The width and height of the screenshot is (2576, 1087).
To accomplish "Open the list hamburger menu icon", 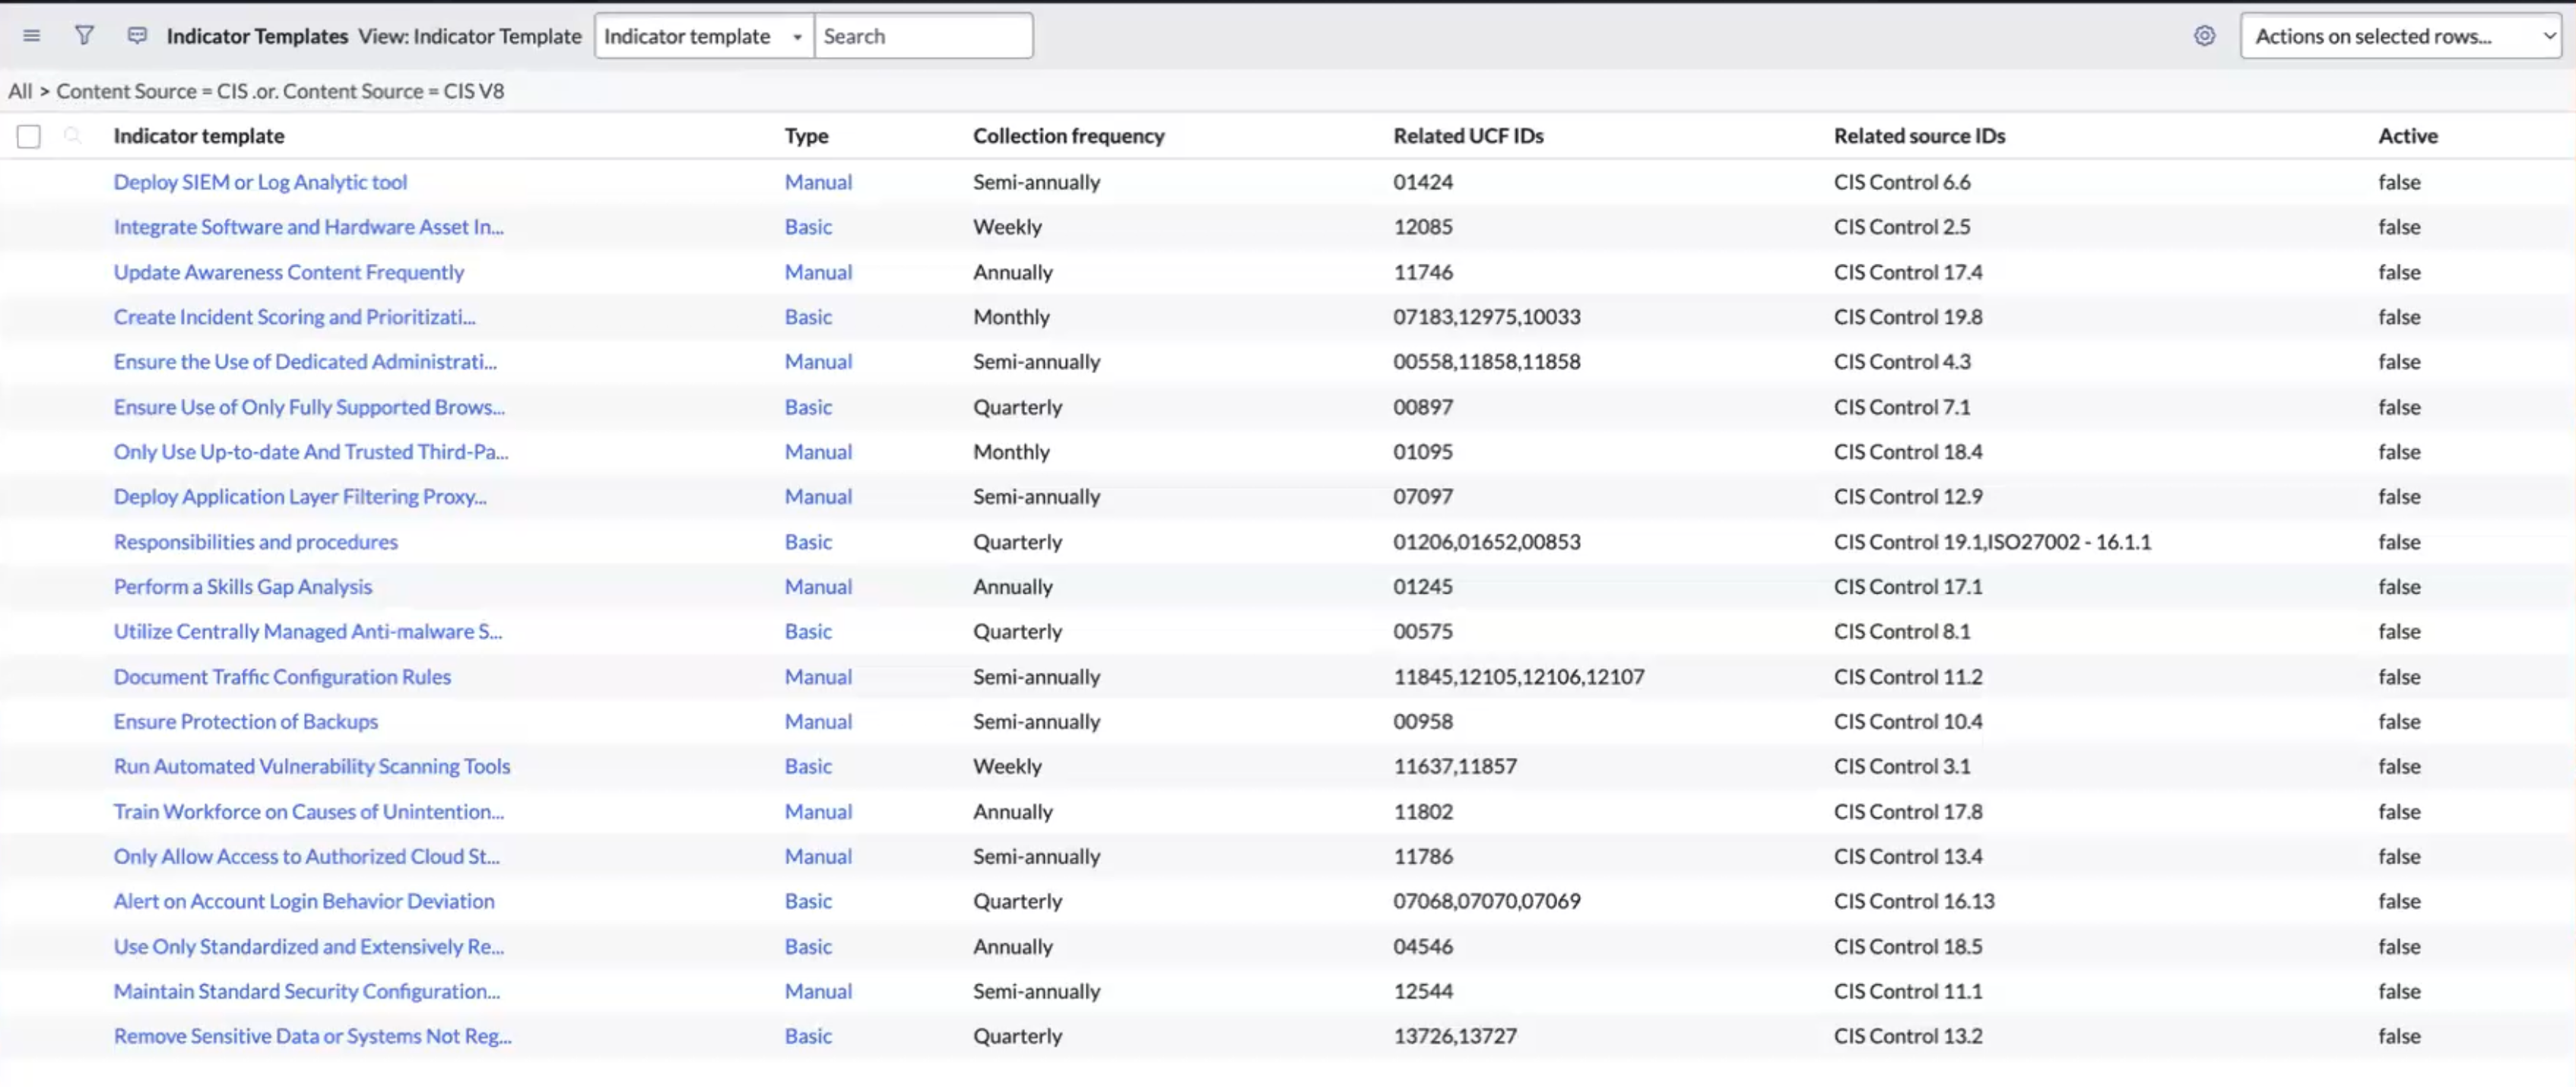I will point(32,36).
